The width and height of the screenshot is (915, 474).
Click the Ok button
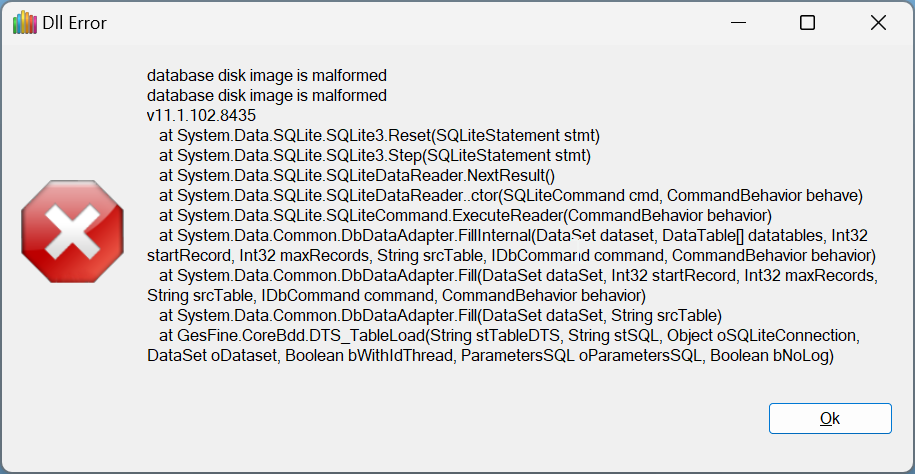829,418
